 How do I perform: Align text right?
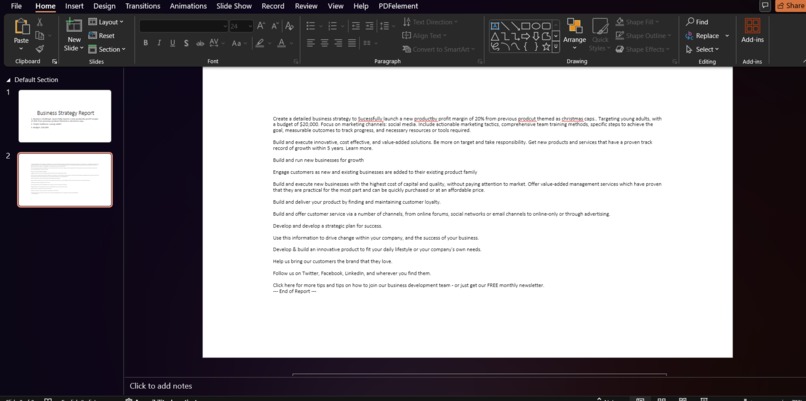(338, 43)
